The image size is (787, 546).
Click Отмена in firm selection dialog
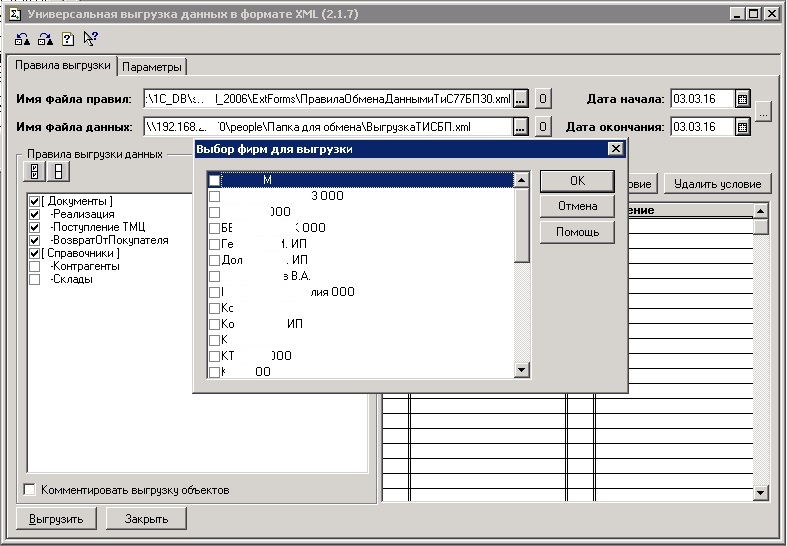[x=577, y=206]
